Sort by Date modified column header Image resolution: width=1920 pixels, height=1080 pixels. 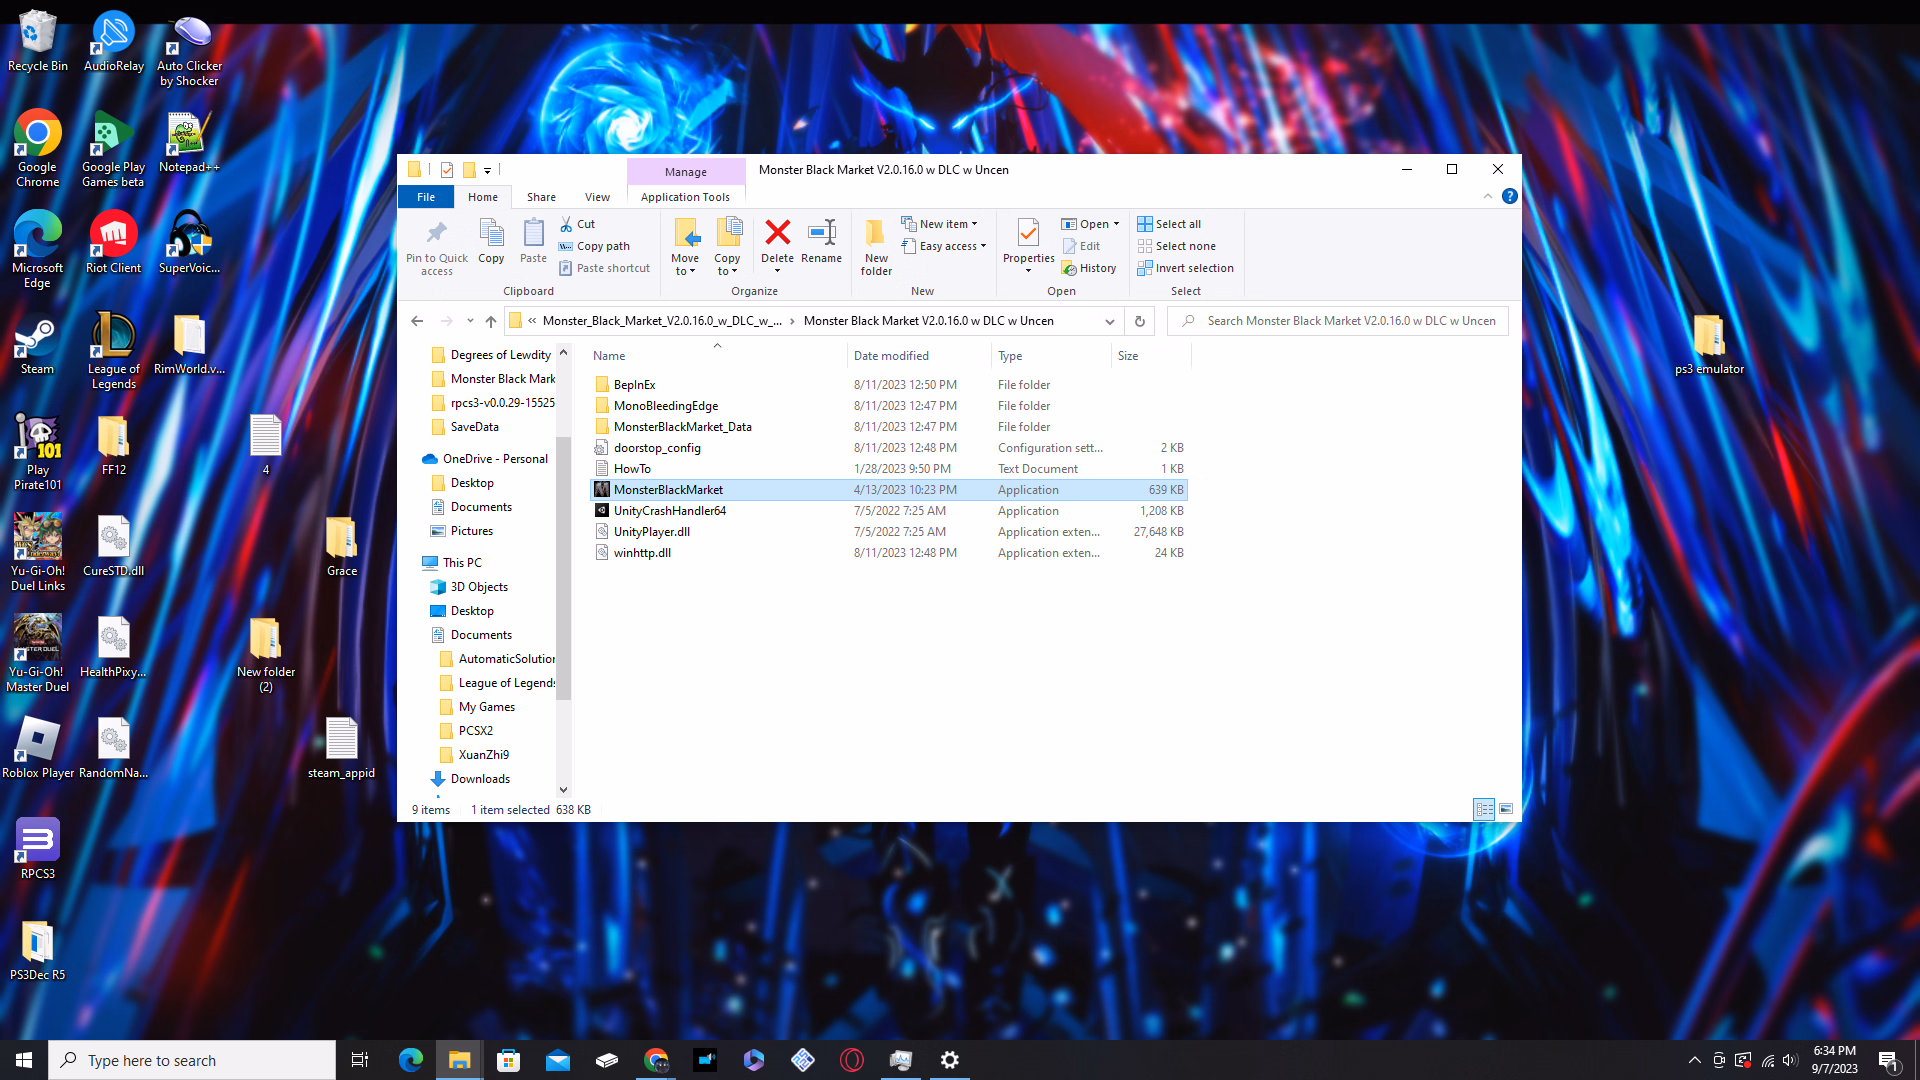(891, 356)
